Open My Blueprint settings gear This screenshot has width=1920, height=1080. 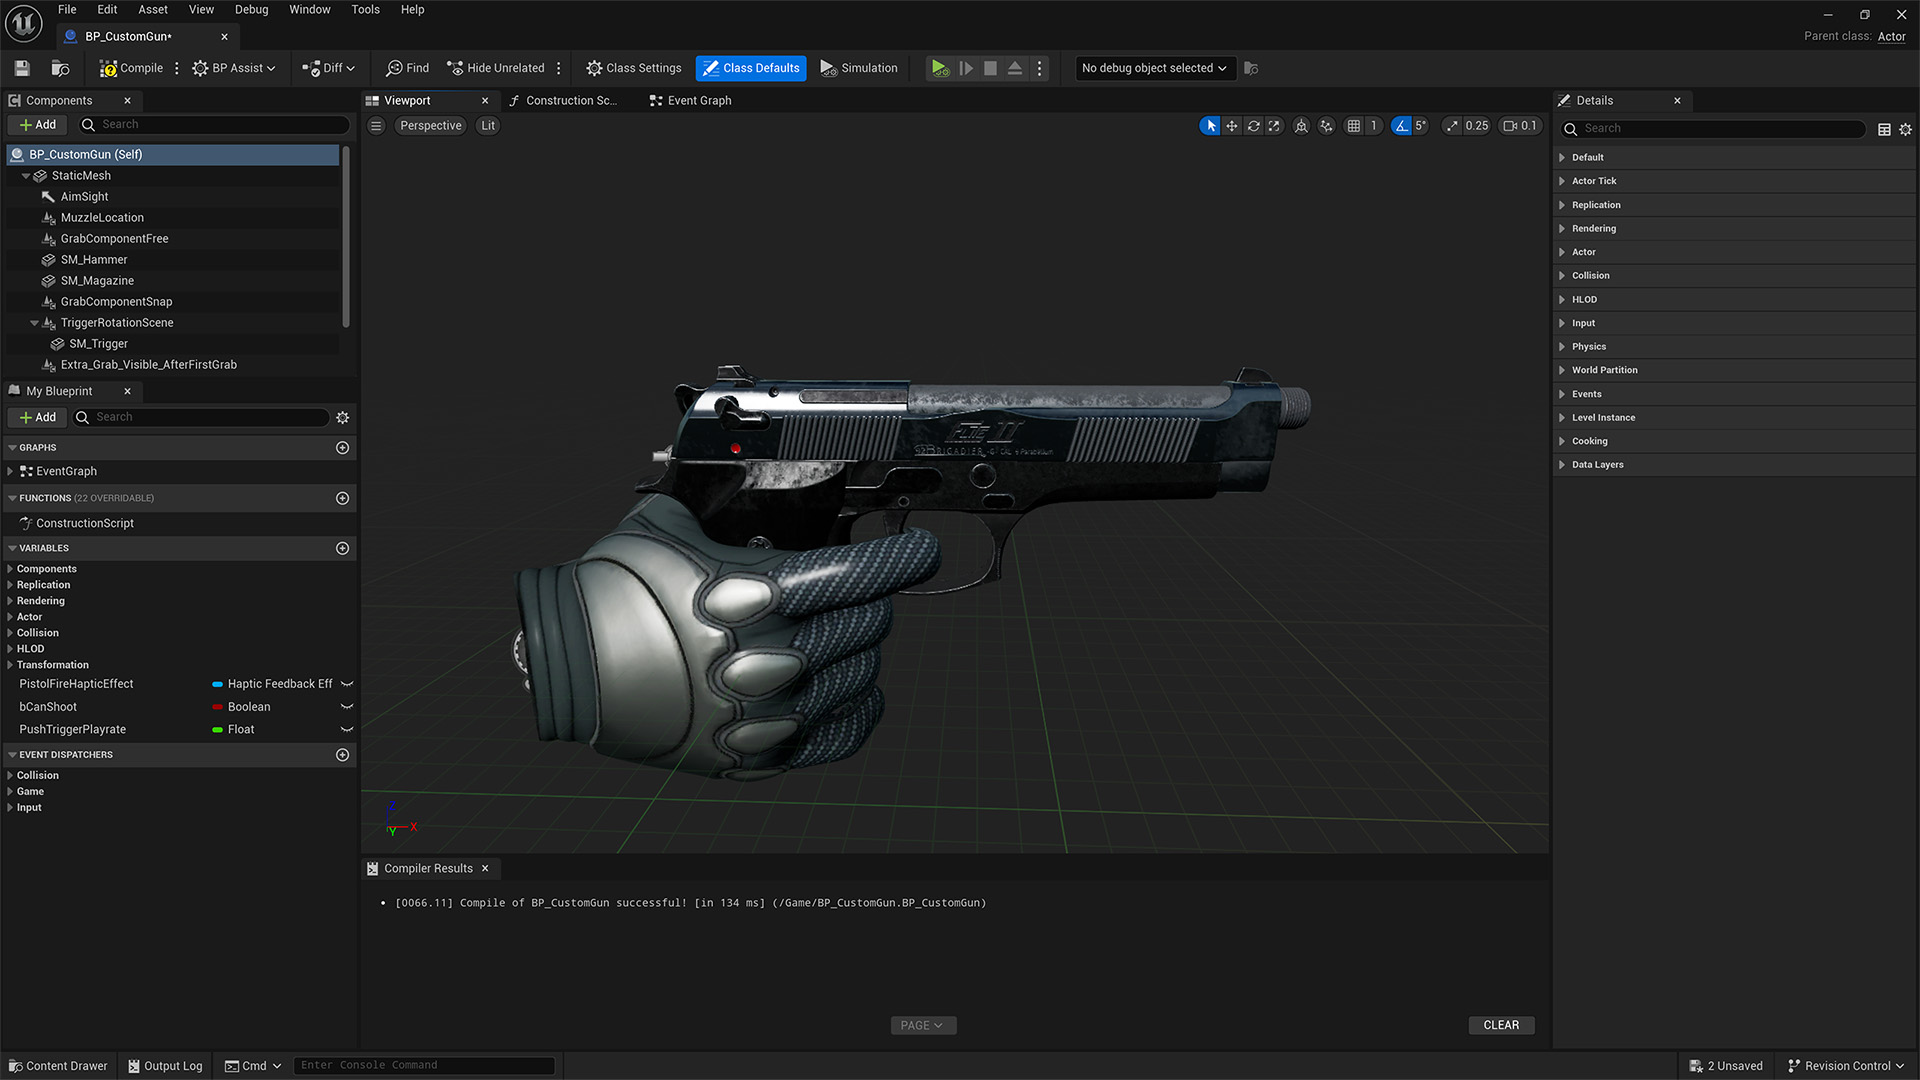(x=342, y=417)
